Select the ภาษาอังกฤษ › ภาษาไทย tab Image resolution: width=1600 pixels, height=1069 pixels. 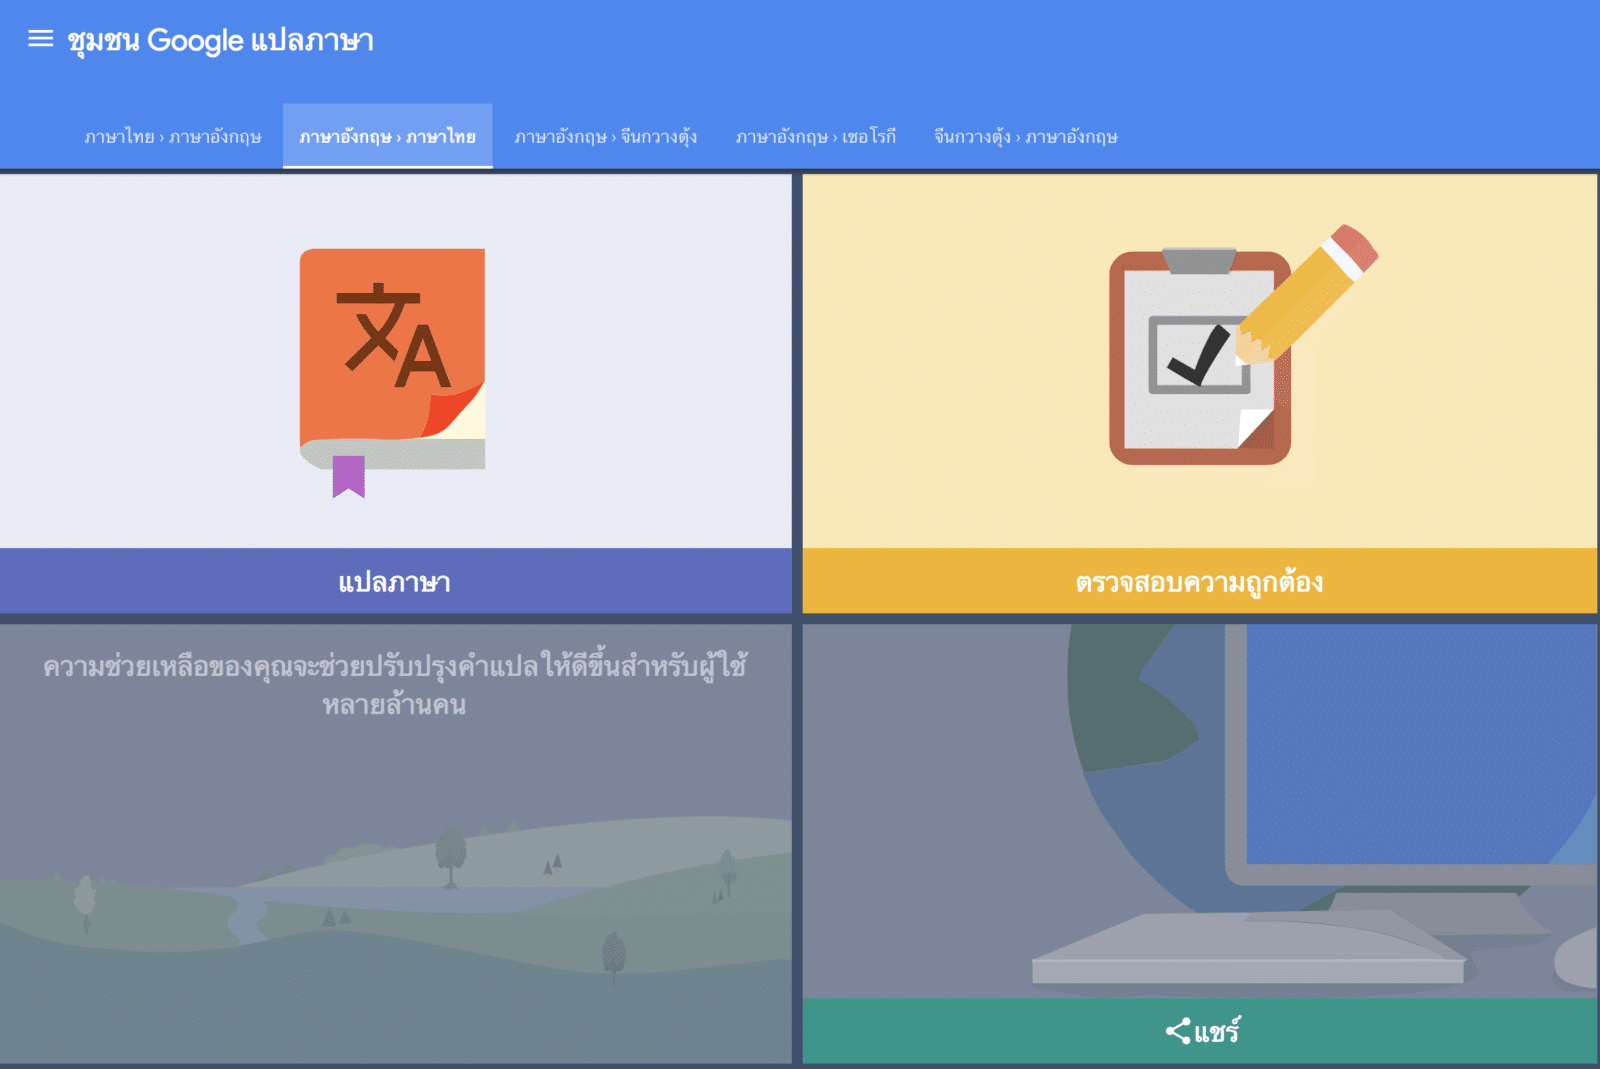(387, 137)
